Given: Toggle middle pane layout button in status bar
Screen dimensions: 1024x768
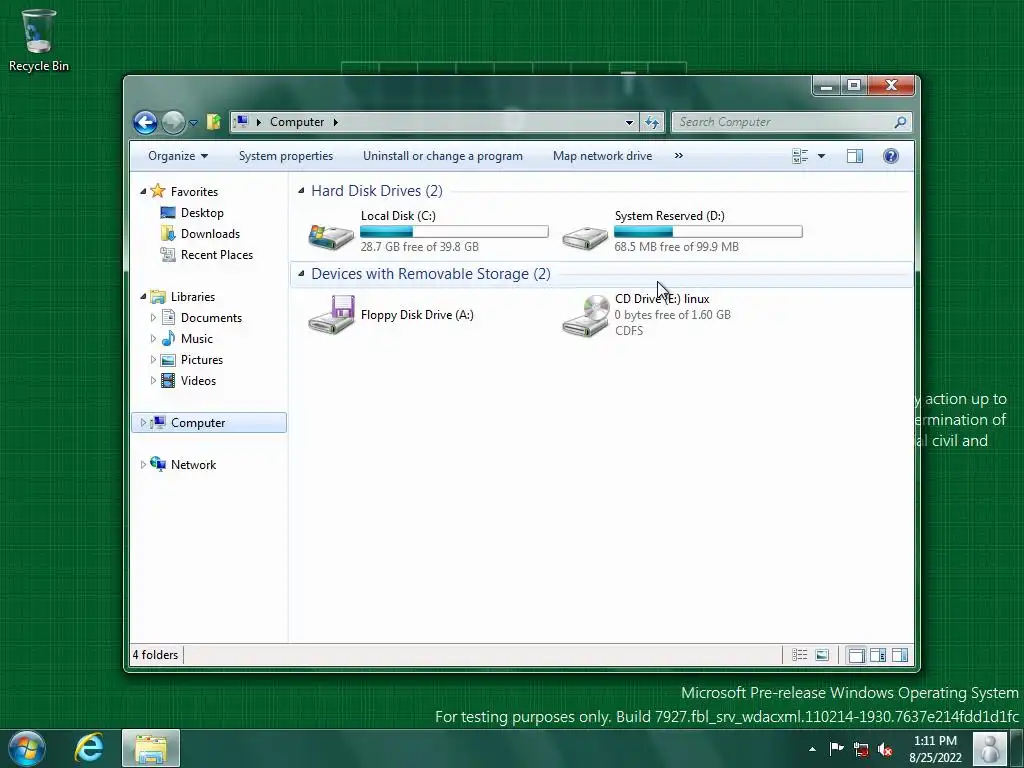Looking at the screenshot, I should click(x=878, y=655).
